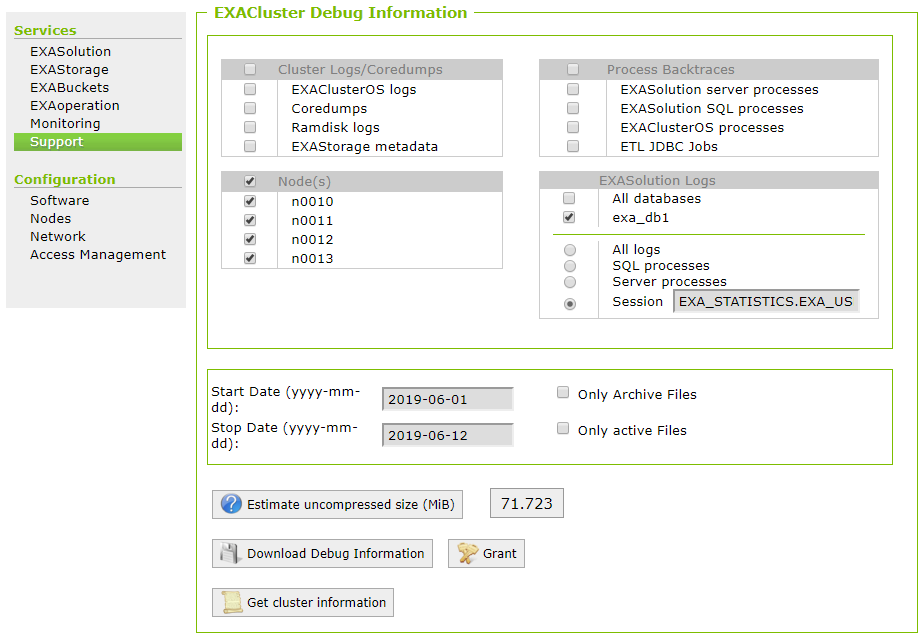
Task: Check EXASolution server processes
Action: [x=573, y=89]
